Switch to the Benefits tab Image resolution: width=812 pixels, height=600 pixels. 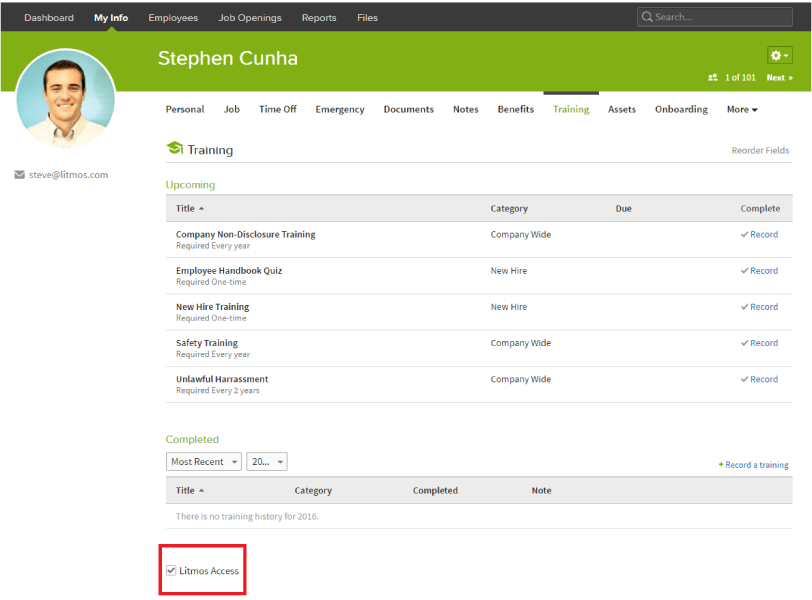pyautogui.click(x=515, y=110)
